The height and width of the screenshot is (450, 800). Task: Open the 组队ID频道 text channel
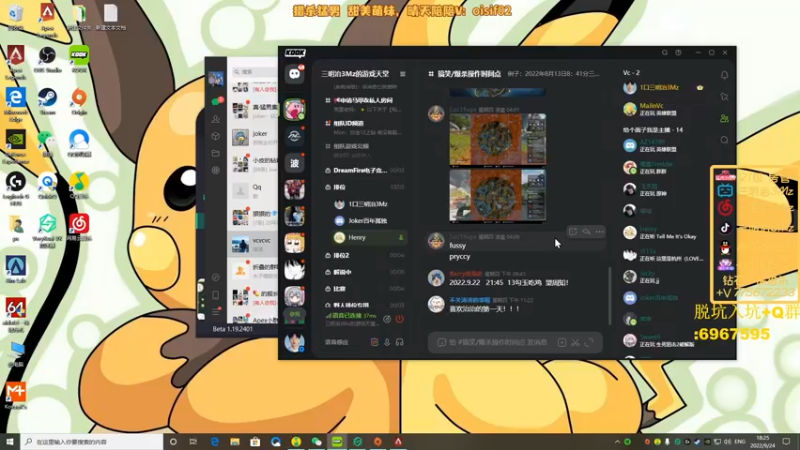(365, 127)
